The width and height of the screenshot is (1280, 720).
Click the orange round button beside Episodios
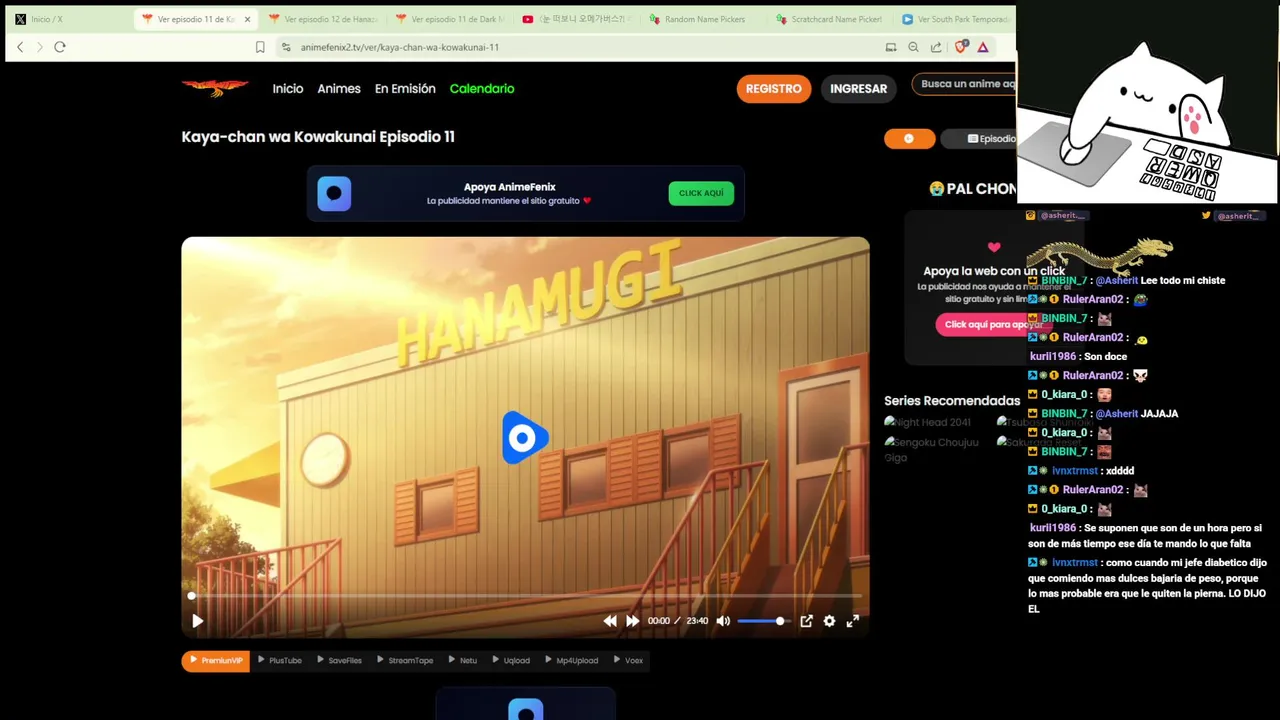909,139
